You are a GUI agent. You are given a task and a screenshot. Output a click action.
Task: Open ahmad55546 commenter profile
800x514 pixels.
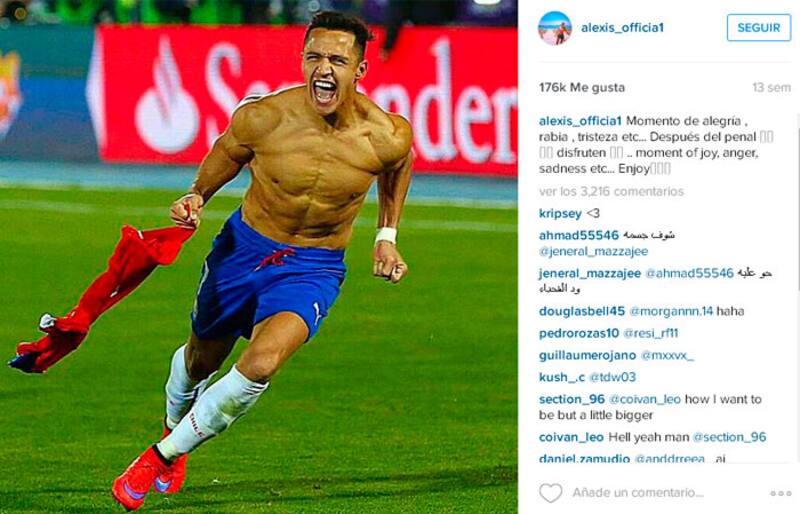pos(579,235)
